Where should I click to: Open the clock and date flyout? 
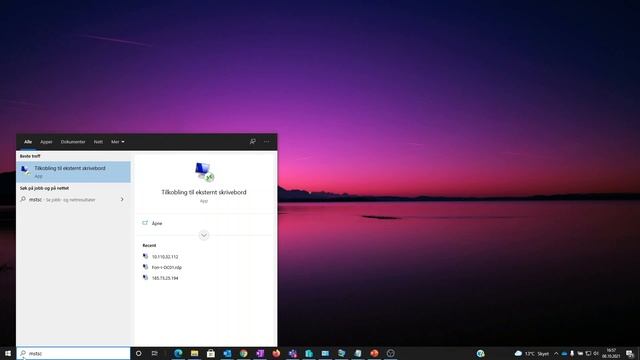611,353
